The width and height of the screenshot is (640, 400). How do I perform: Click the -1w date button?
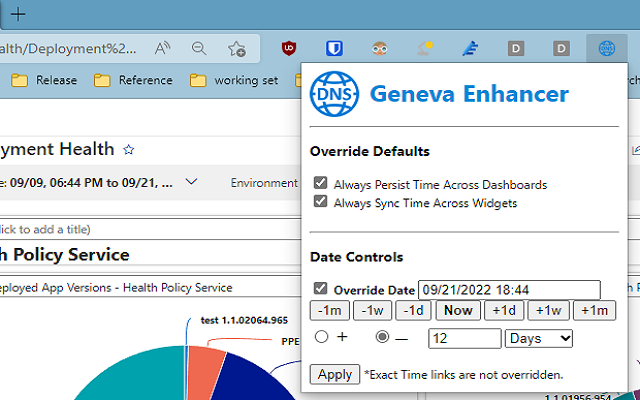coord(372,311)
